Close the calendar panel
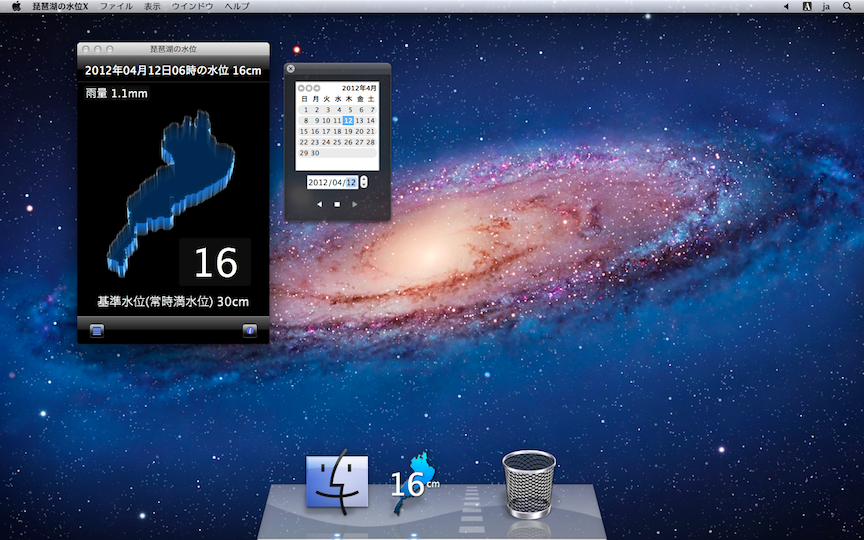864x540 pixels. click(290, 69)
